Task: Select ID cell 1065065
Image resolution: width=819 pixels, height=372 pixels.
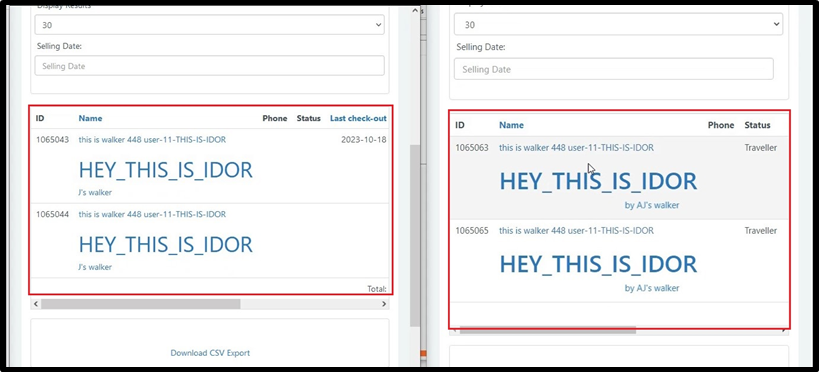Action: tap(472, 230)
